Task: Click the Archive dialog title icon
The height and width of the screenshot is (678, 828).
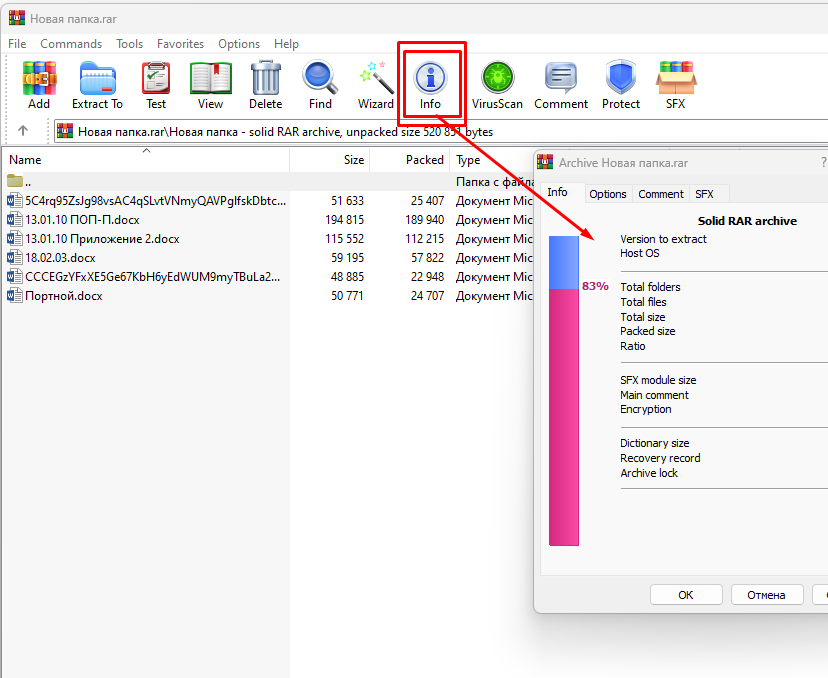Action: point(545,162)
